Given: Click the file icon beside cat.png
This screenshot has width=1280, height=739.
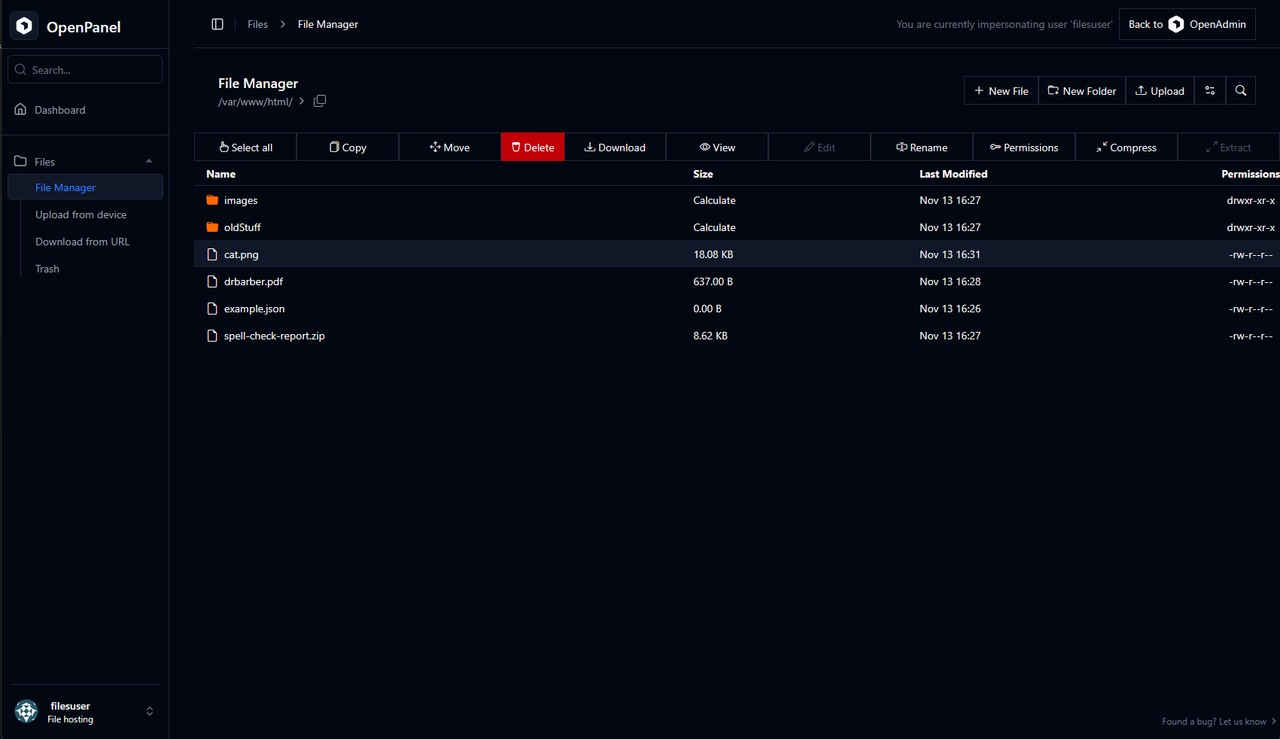Looking at the screenshot, I should pyautogui.click(x=211, y=254).
